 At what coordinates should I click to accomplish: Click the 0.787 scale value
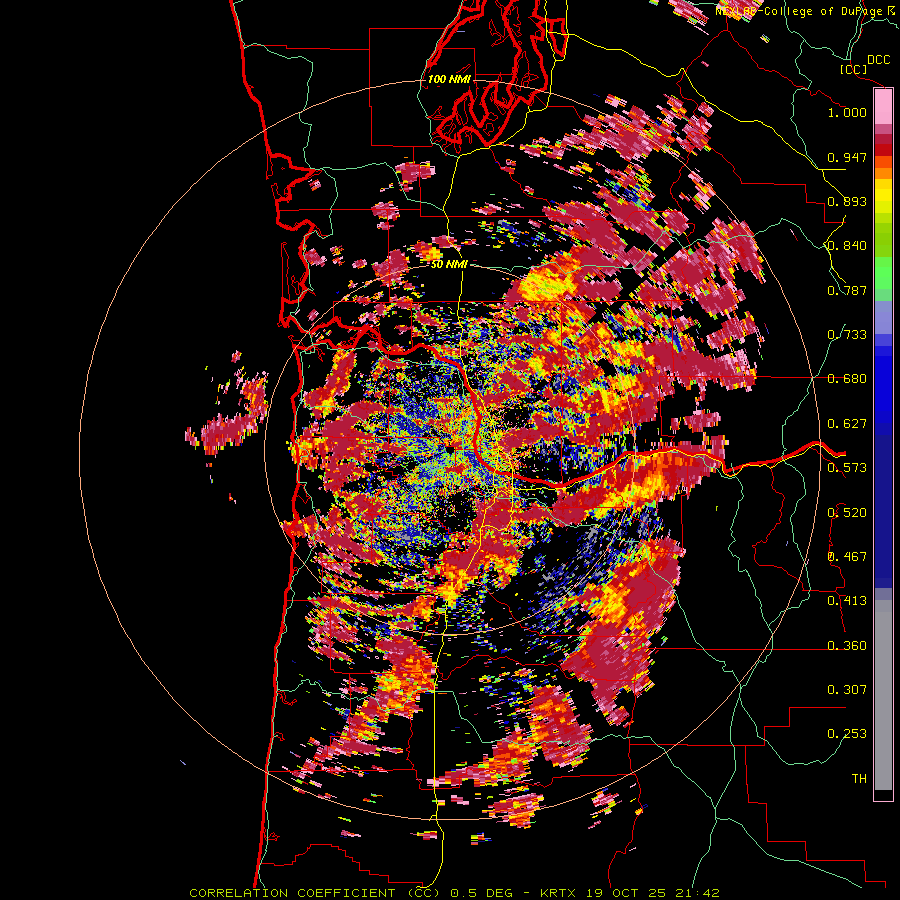[x=847, y=290]
